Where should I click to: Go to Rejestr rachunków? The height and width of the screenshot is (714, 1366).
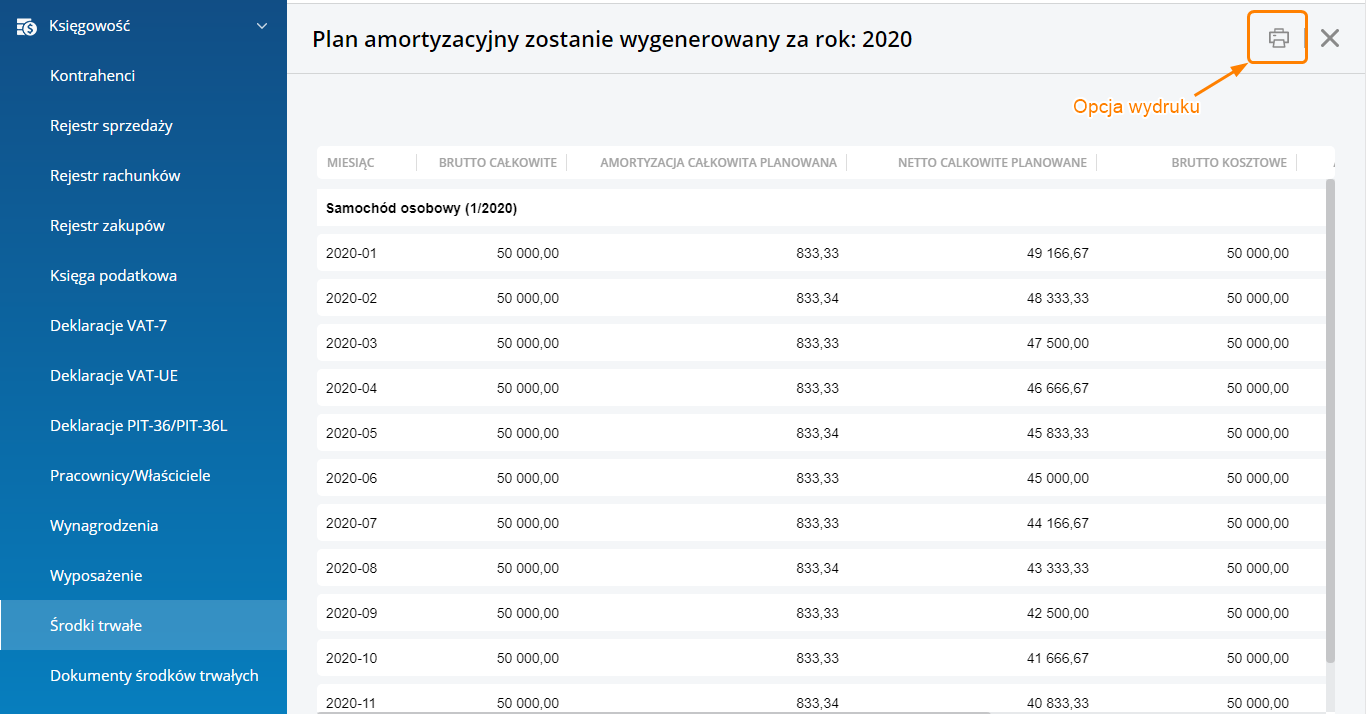(115, 176)
